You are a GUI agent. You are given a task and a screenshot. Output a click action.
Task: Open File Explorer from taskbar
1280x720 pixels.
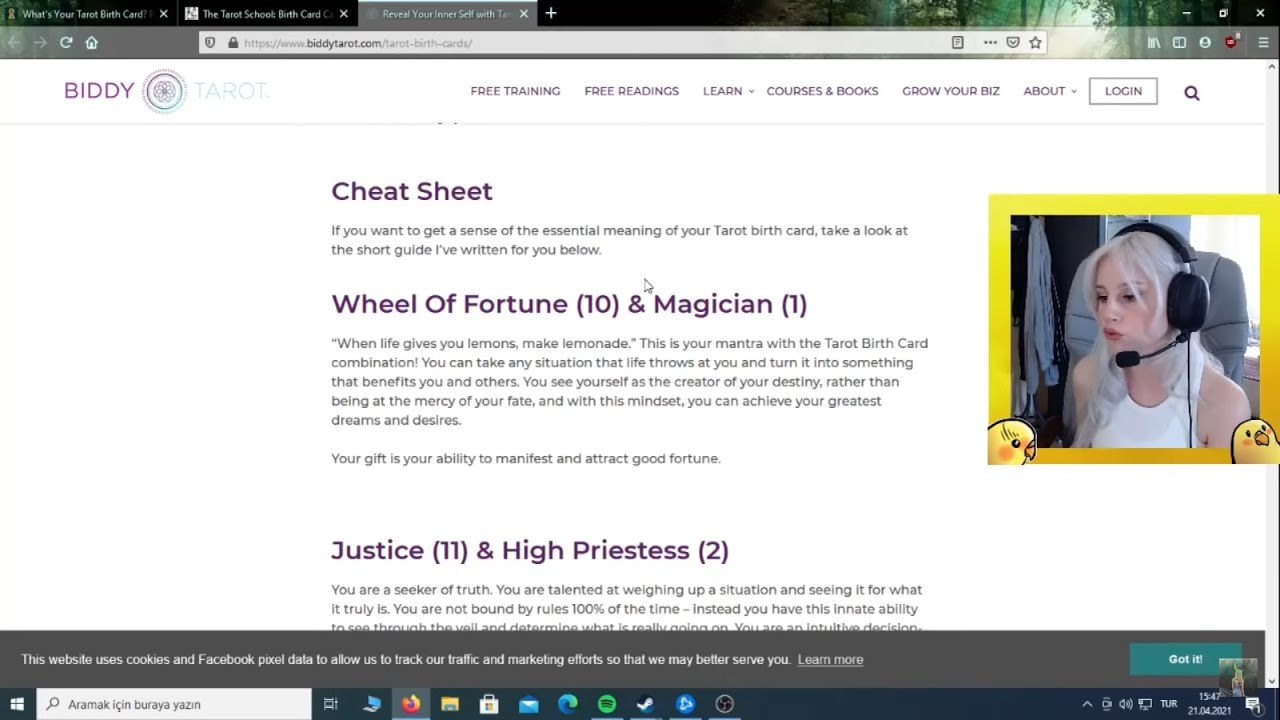450,704
